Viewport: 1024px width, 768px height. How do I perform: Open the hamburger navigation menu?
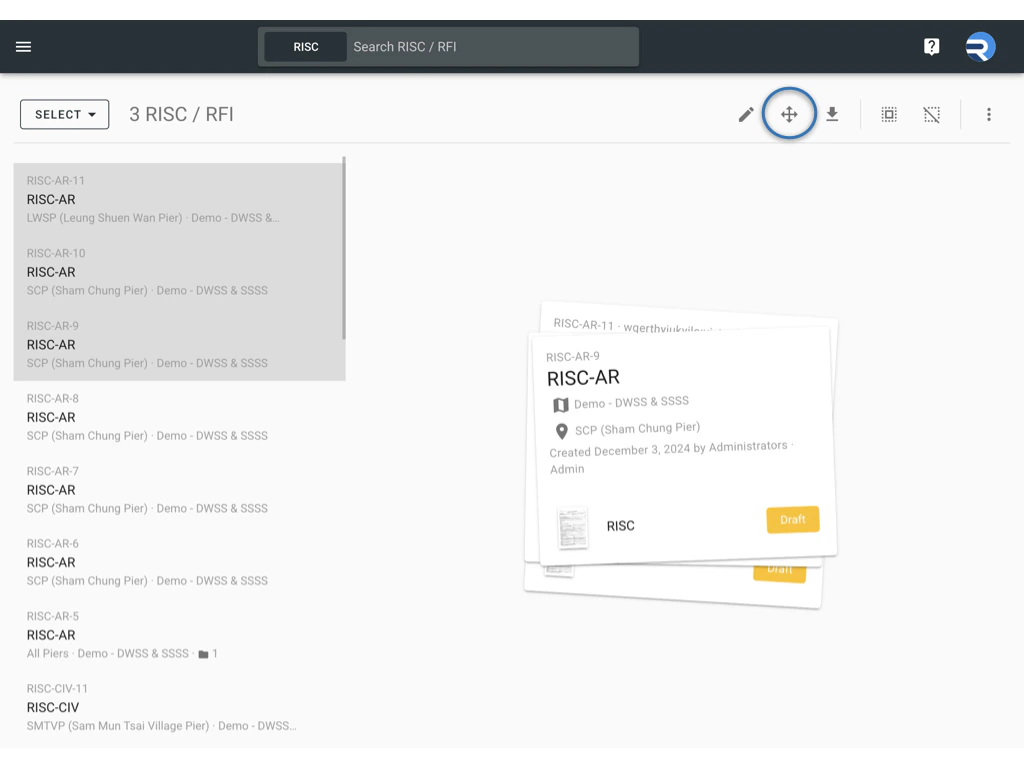coord(24,46)
